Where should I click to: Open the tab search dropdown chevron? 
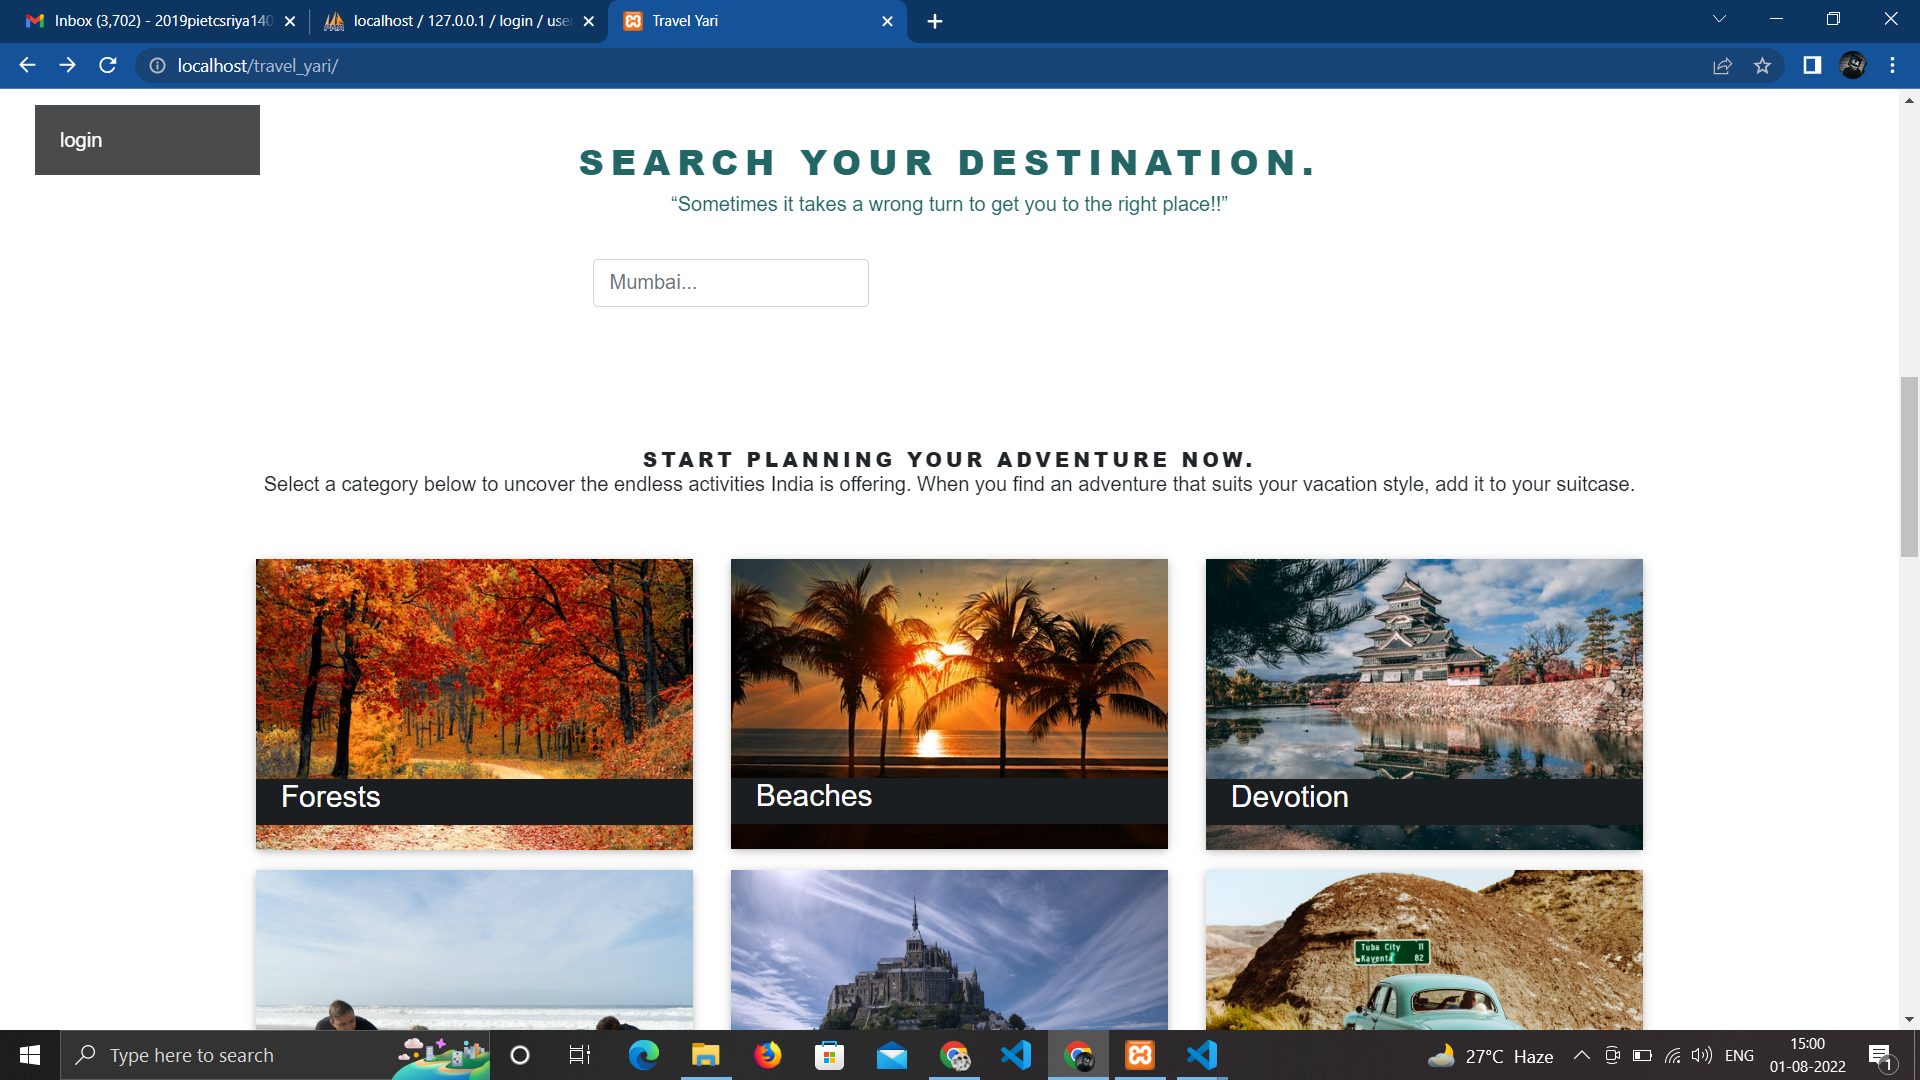pos(1719,18)
